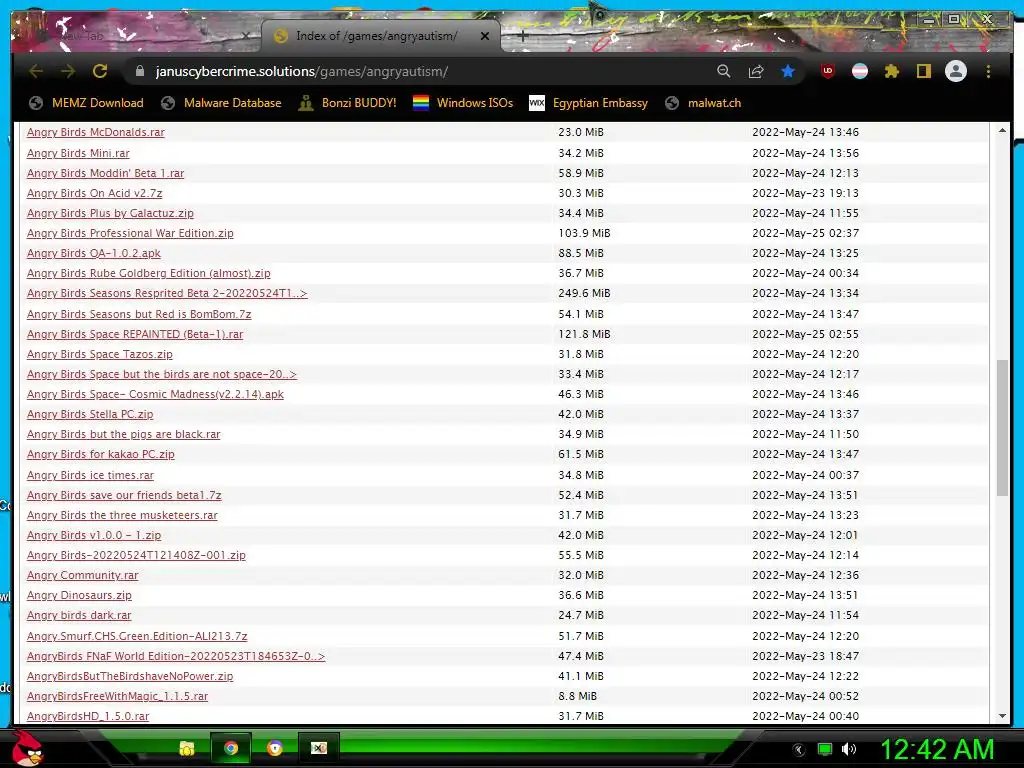Open the user profile avatar
The width and height of the screenshot is (1024, 768).
tap(956, 71)
